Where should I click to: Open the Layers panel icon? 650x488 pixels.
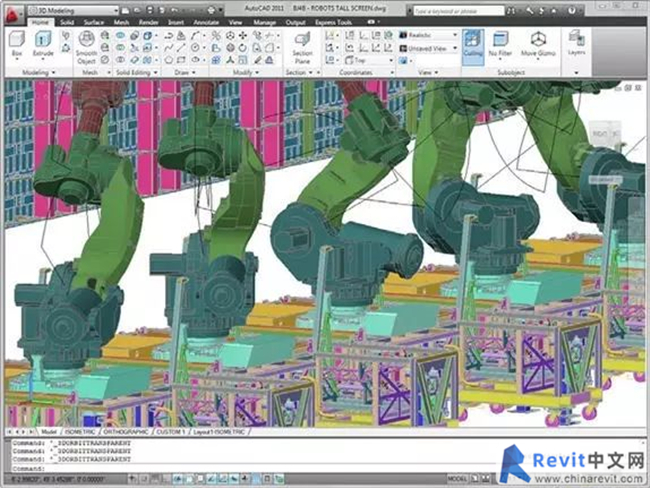click(x=577, y=44)
